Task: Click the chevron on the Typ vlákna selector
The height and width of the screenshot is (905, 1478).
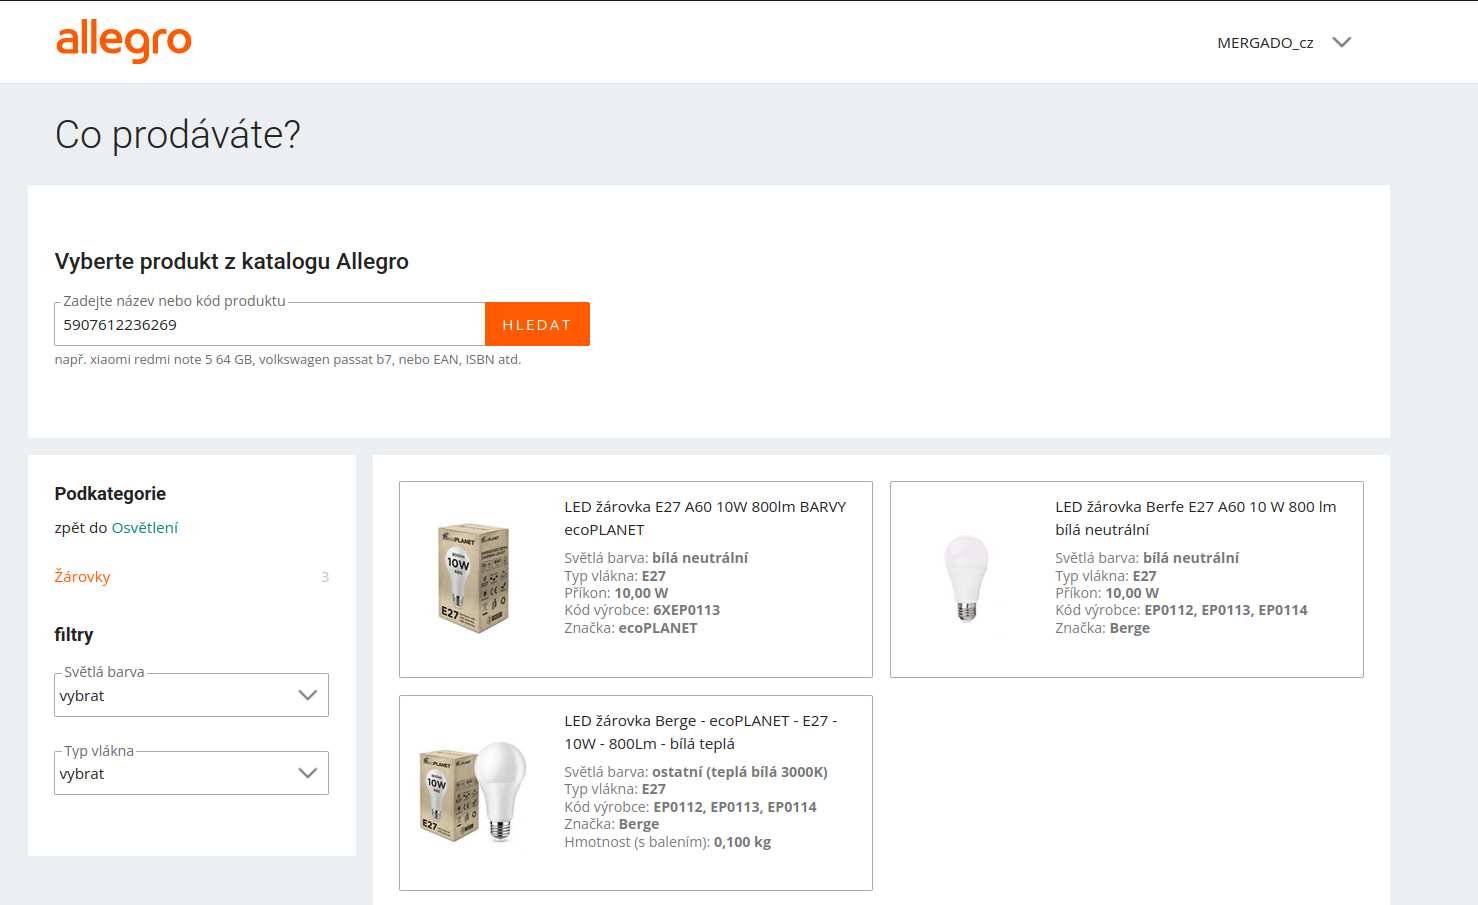Action: tap(307, 772)
